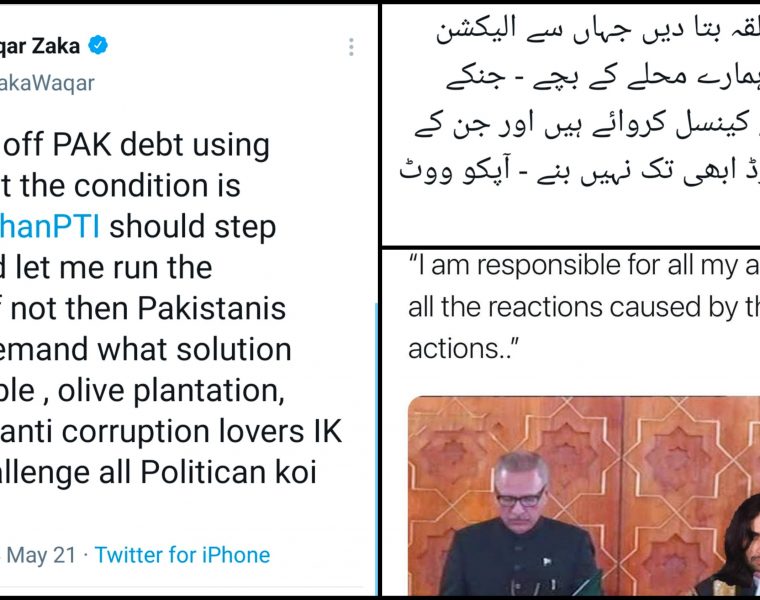Open the oath ceremony photo in tweet
760x600 pixels.
[584, 496]
